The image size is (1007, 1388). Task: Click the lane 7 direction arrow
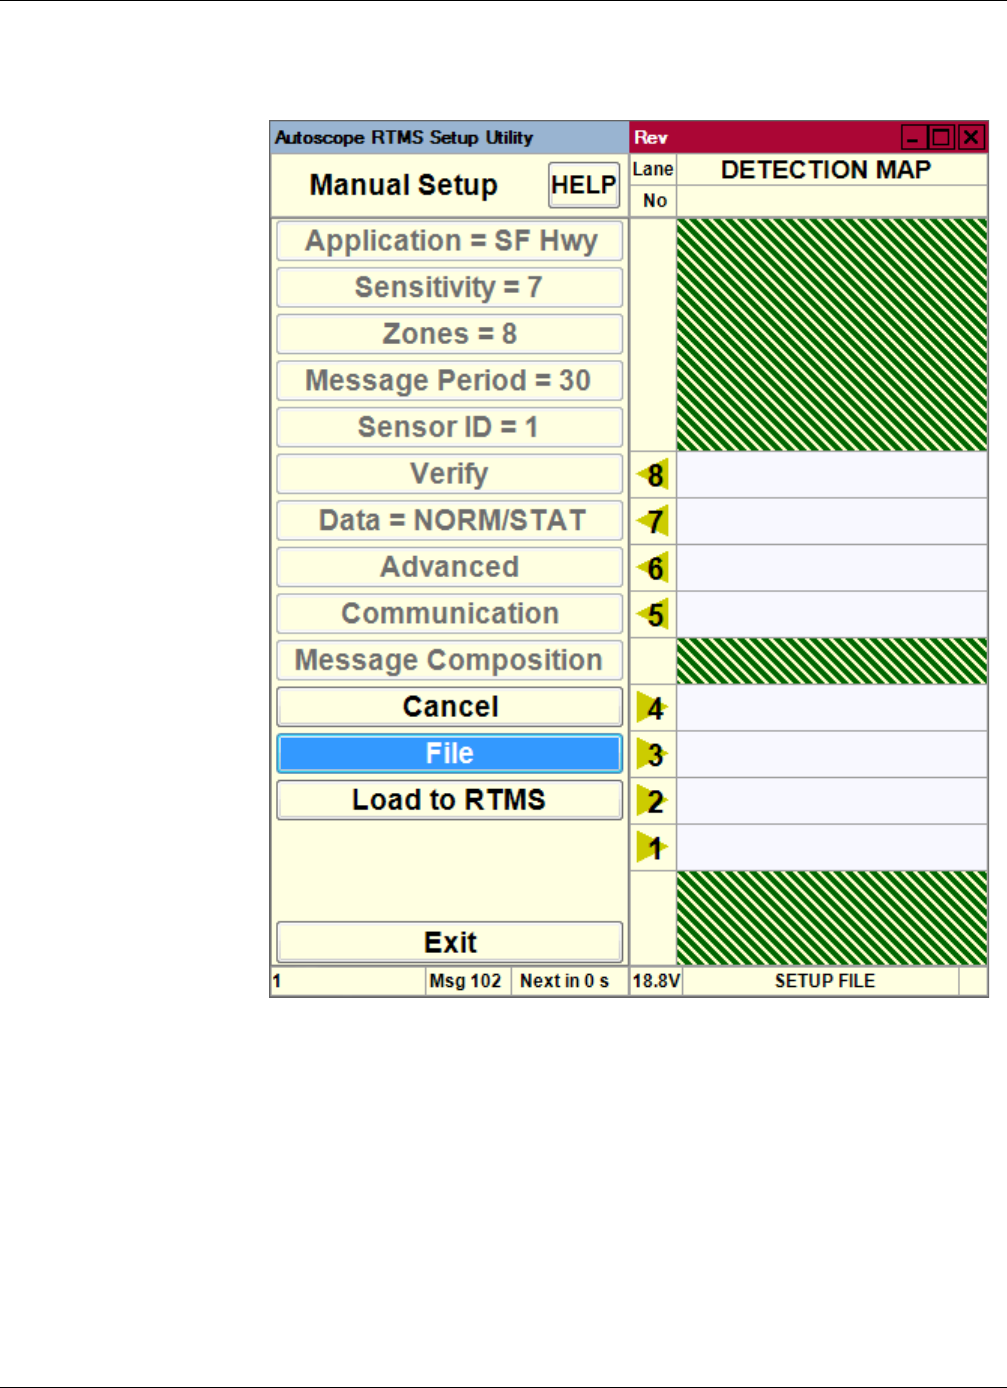(653, 521)
